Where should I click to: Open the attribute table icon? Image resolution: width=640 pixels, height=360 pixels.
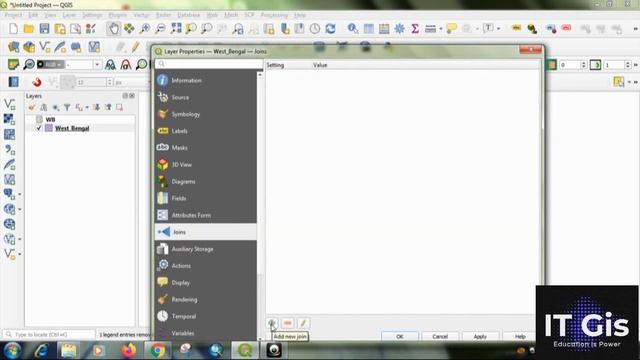(x=369, y=29)
